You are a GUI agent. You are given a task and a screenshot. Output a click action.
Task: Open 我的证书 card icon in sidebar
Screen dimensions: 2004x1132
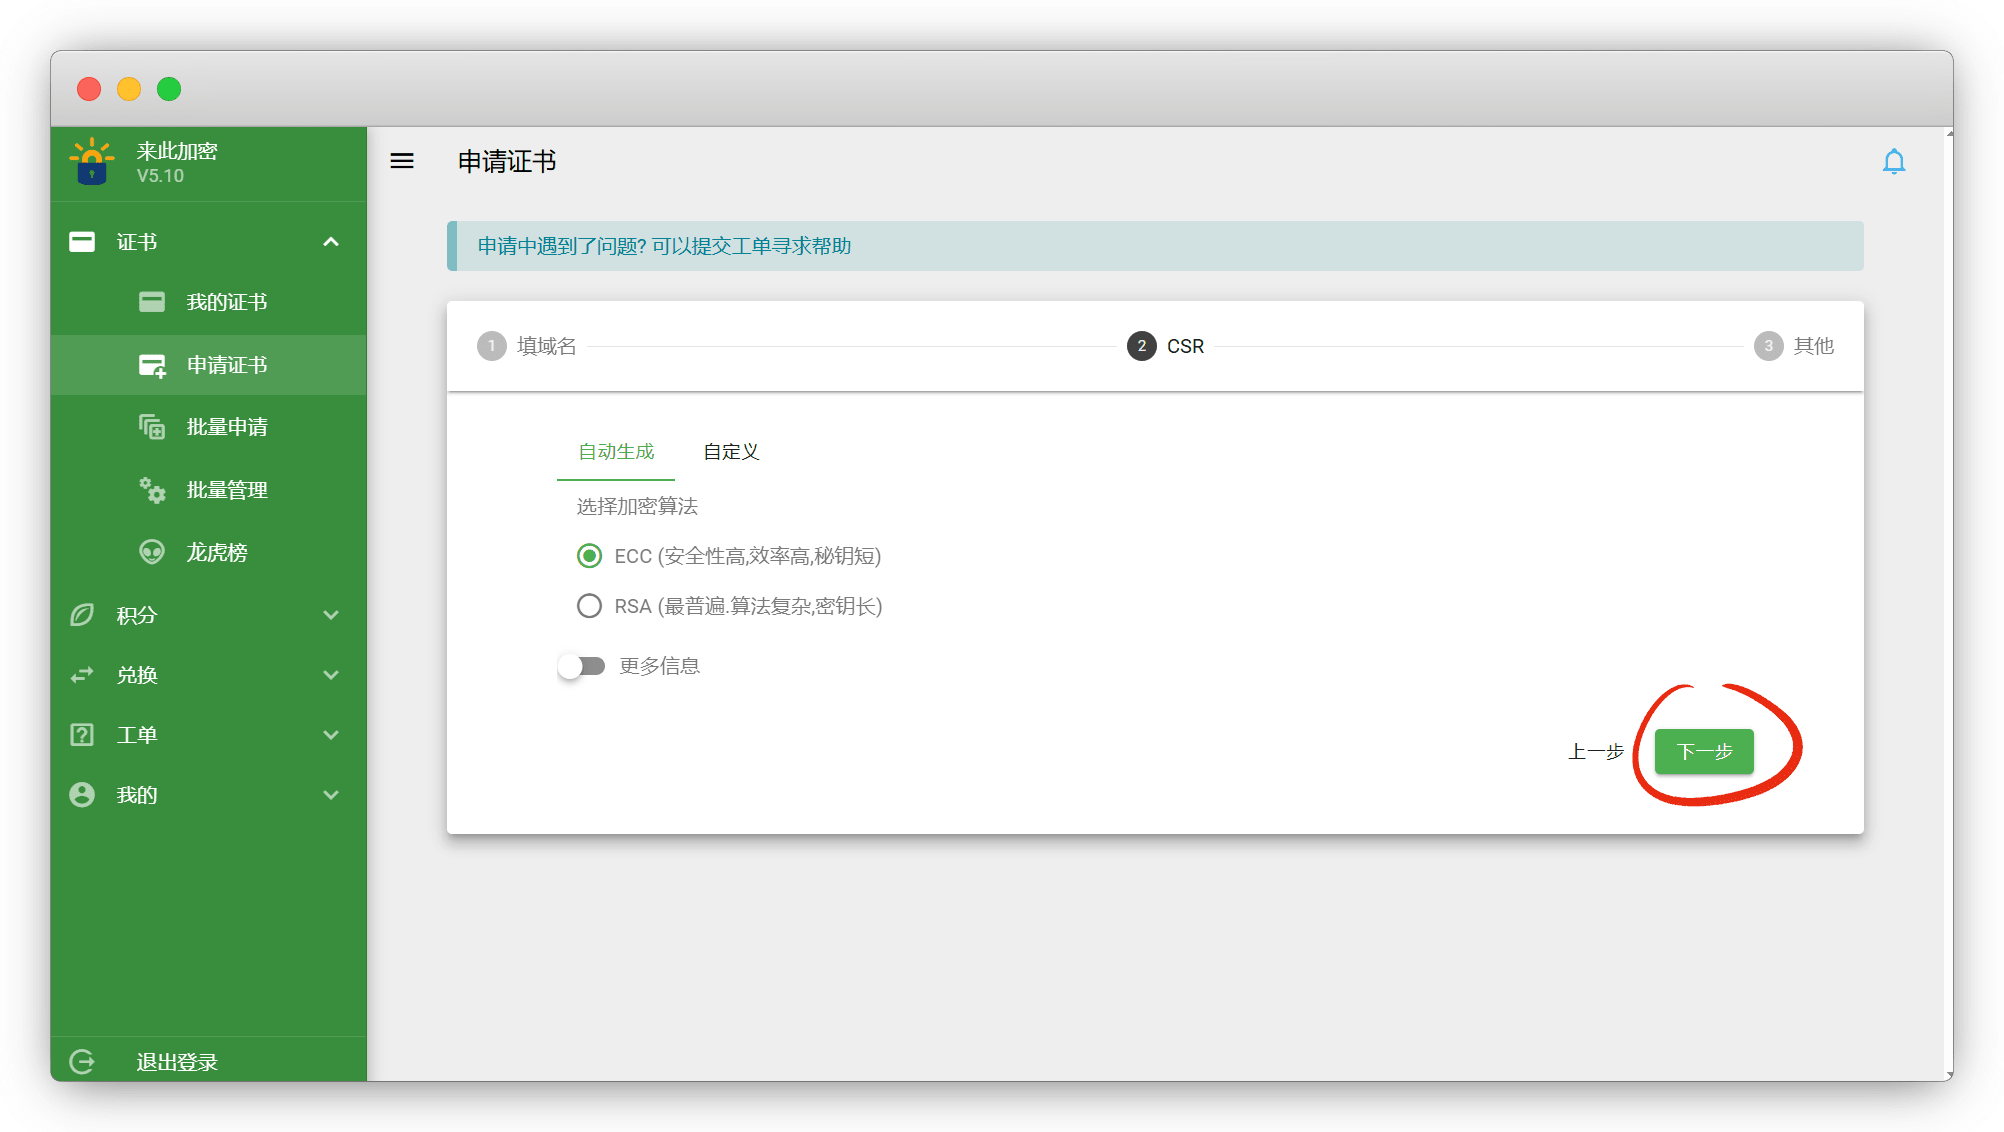152,302
